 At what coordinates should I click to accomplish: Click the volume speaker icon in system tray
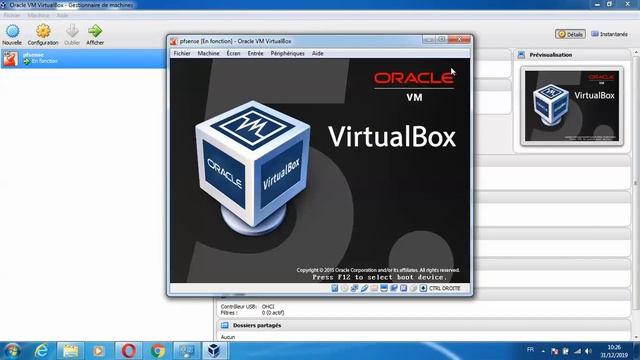click(588, 351)
